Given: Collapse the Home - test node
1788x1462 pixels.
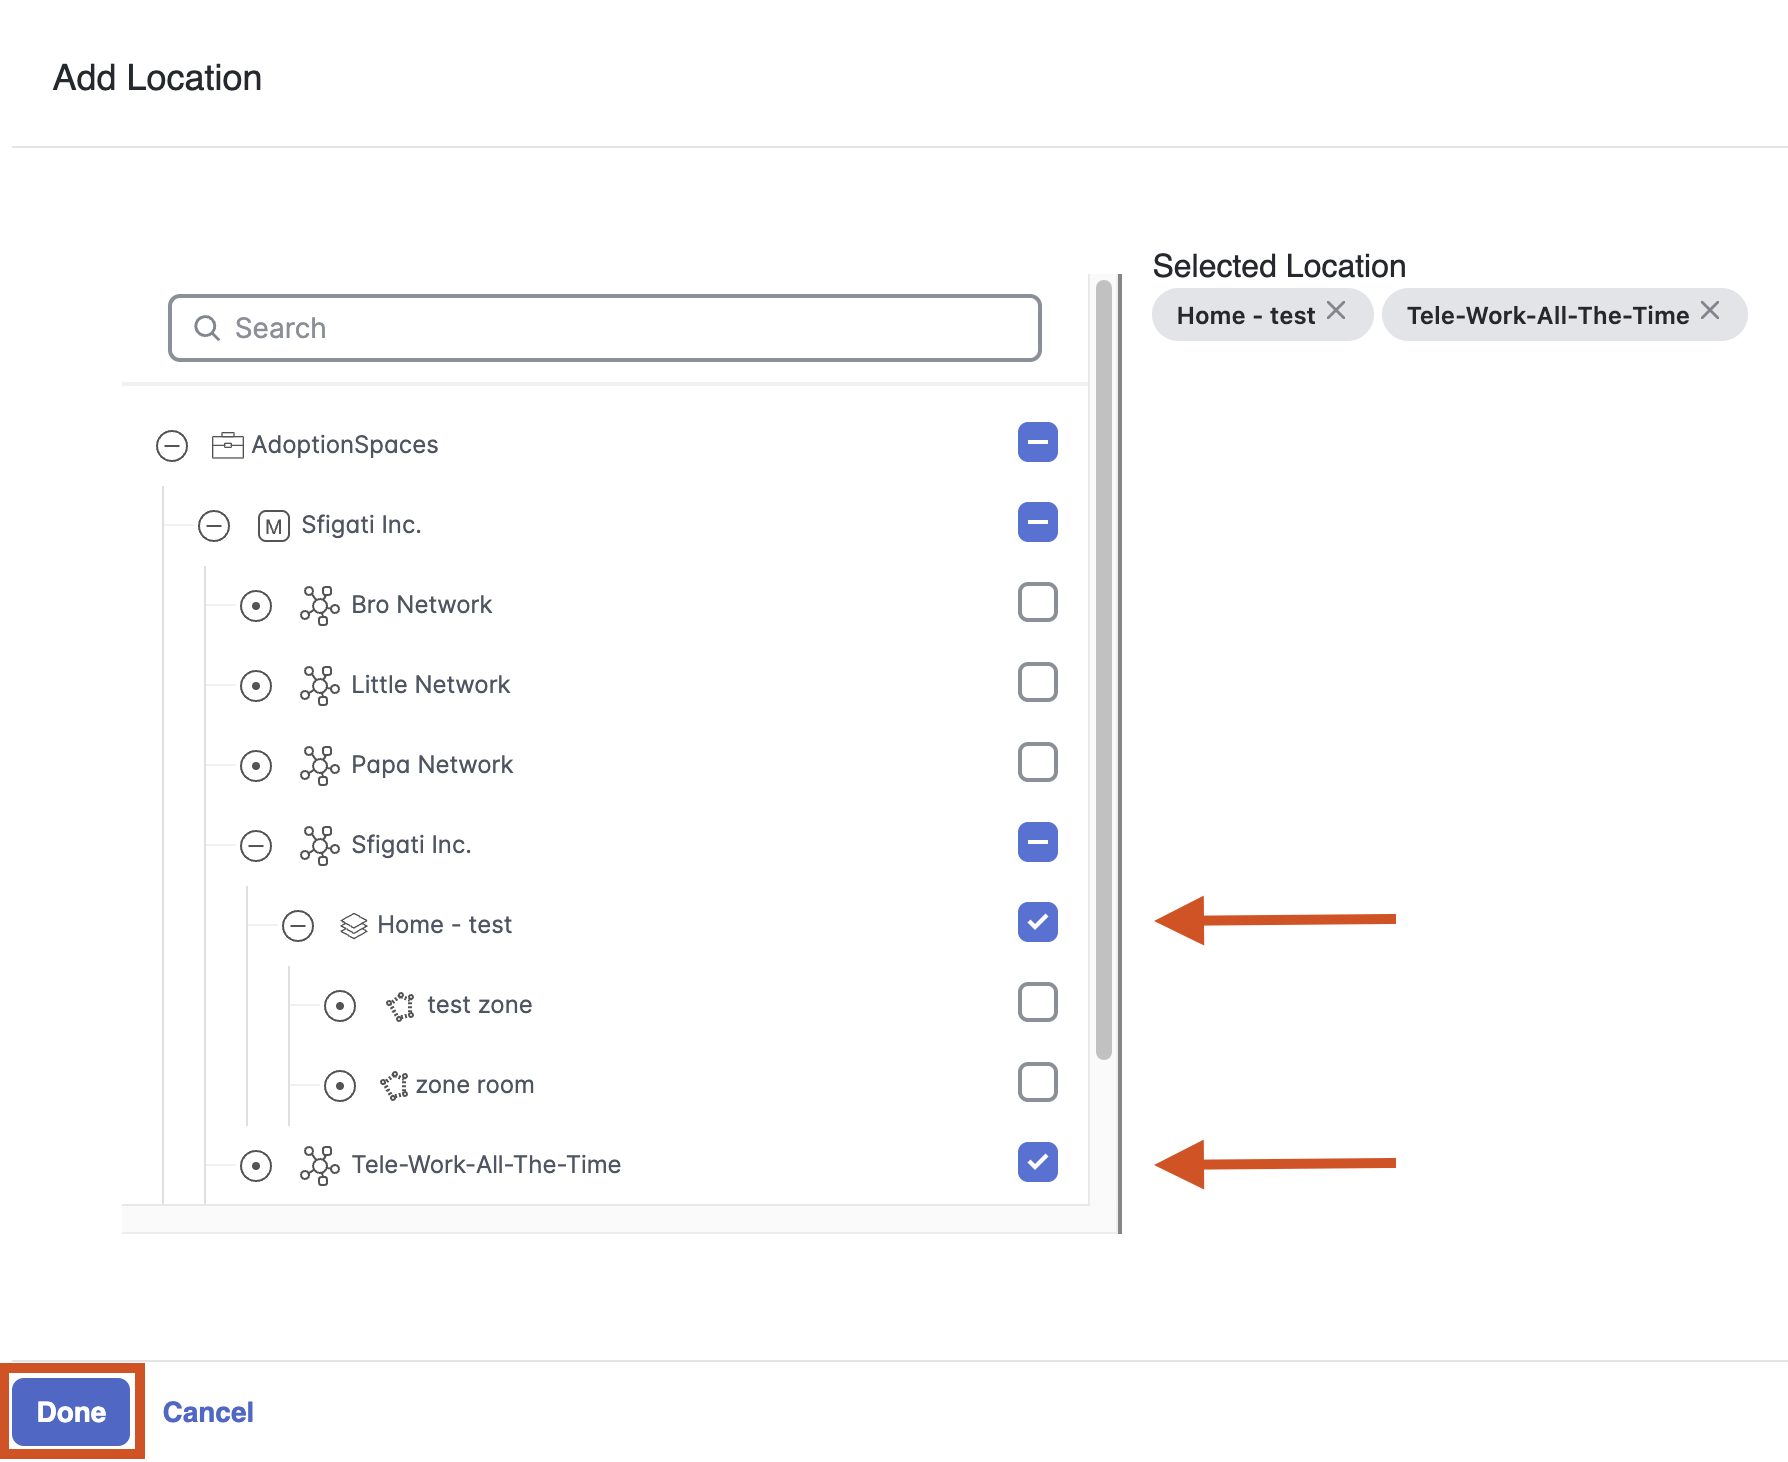Looking at the screenshot, I should [x=298, y=926].
